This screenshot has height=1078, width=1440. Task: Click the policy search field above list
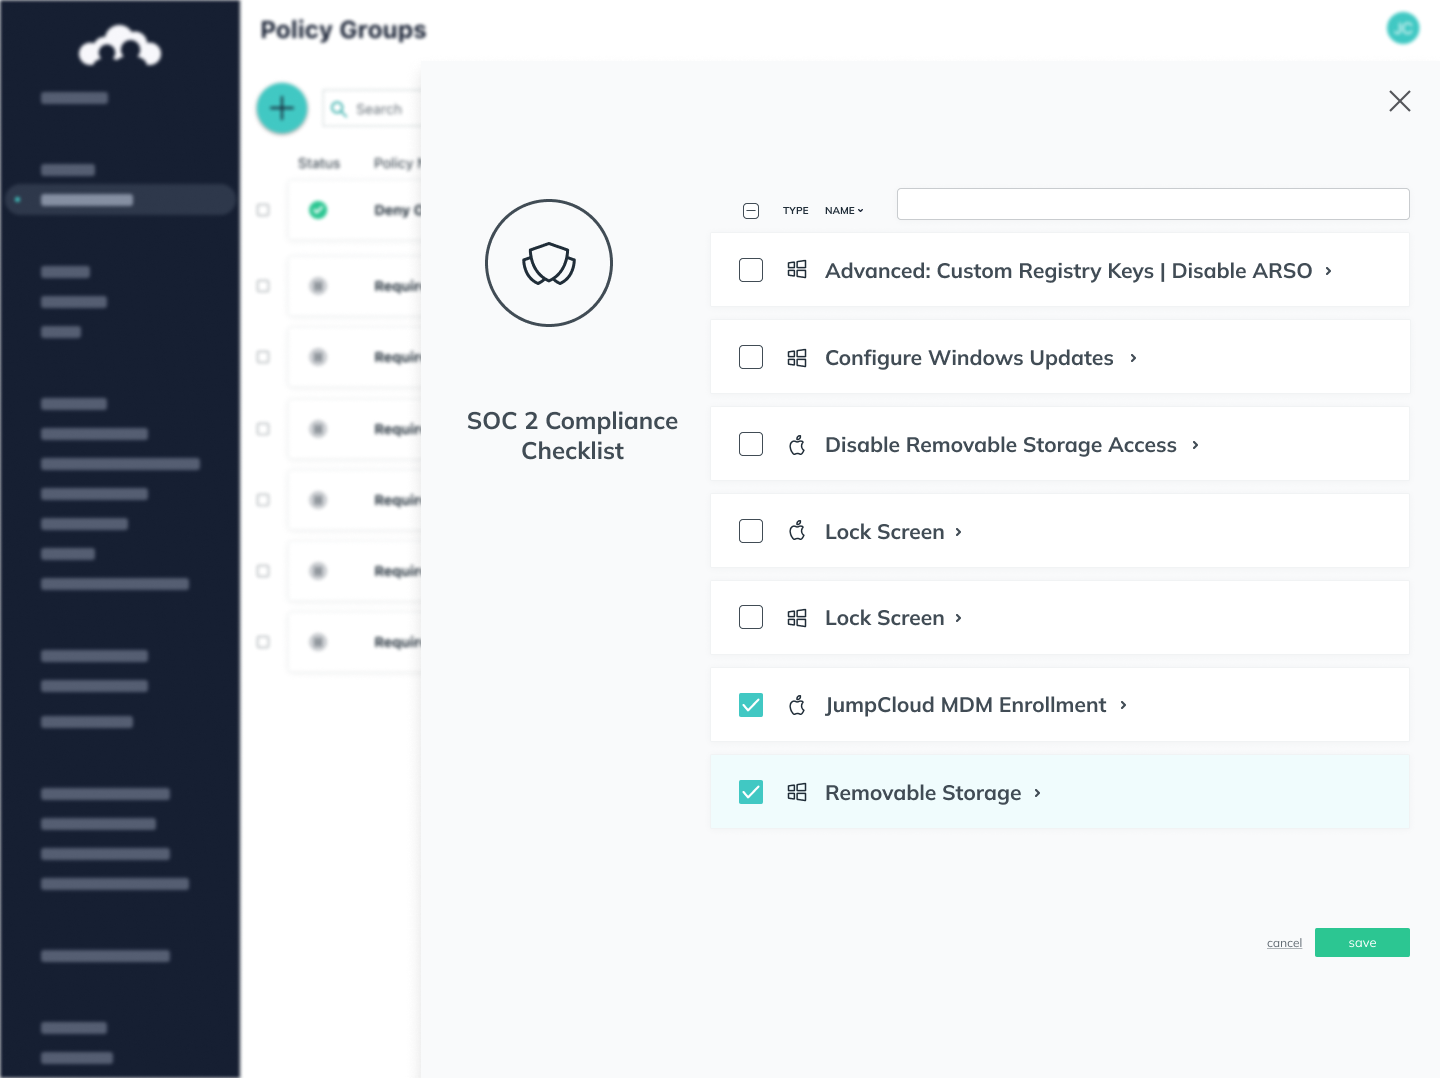click(x=1152, y=204)
